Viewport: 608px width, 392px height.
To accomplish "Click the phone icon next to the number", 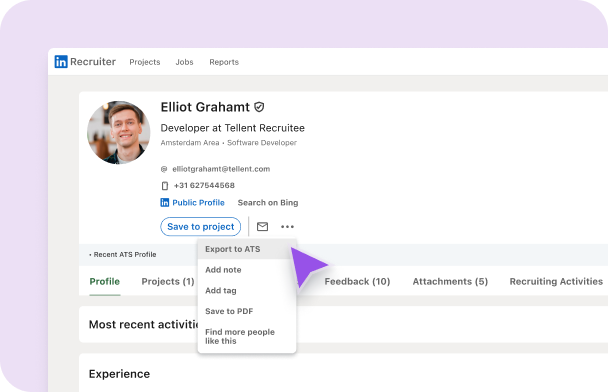I will click(x=165, y=186).
